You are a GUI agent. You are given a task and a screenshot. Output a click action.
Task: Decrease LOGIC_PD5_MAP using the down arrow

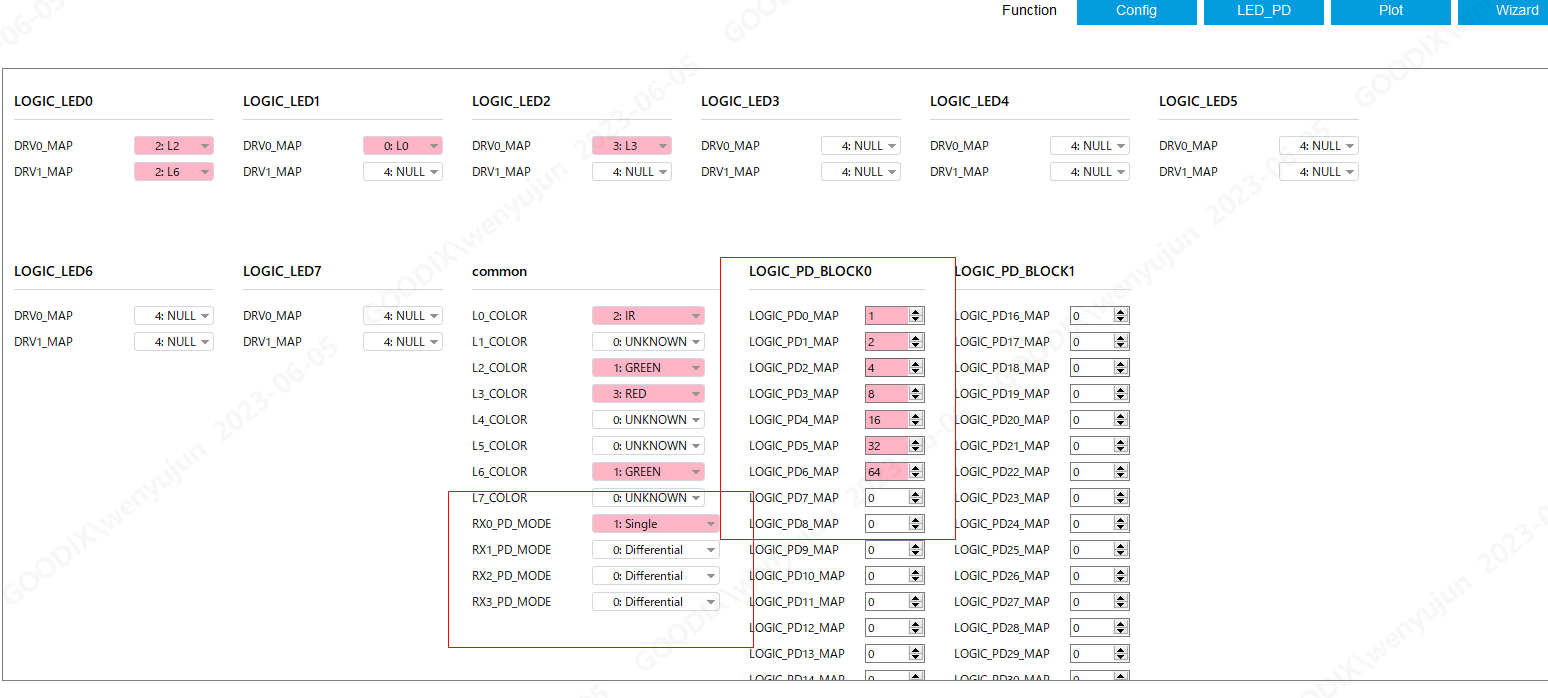[916, 450]
